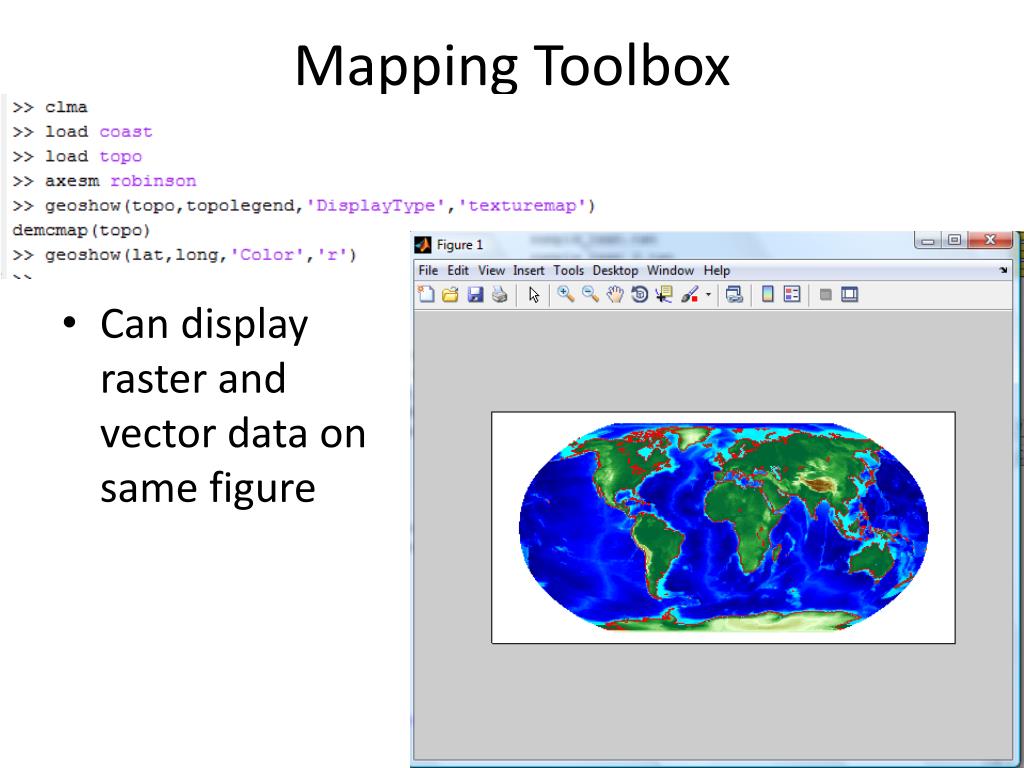The height and width of the screenshot is (768, 1024).
Task: Click the 'Mapping Toolbox' slide title
Action: (x=512, y=65)
